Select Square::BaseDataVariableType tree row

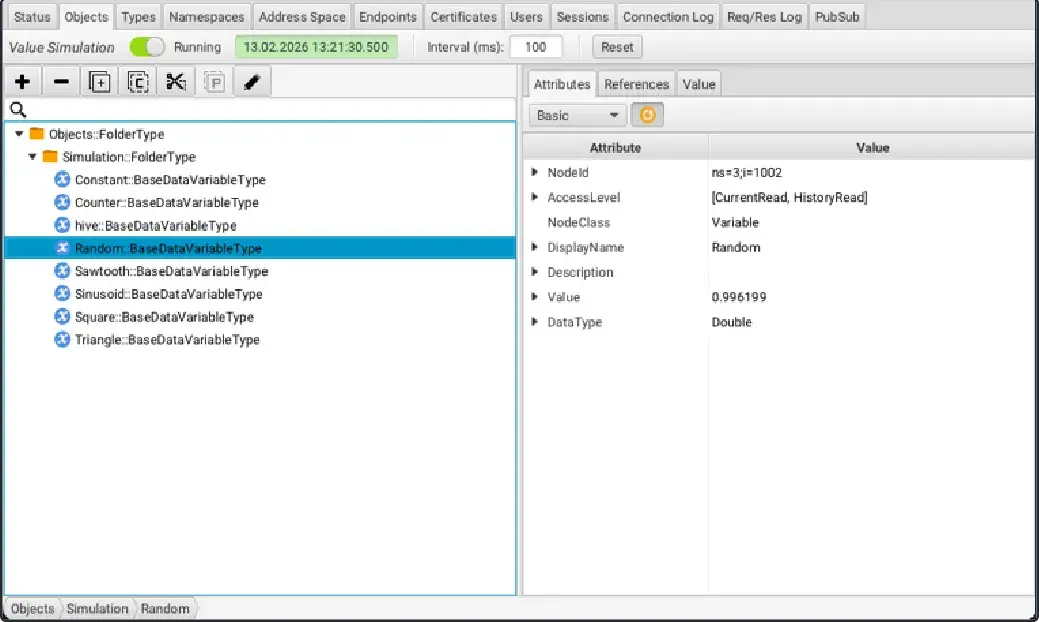point(260,317)
